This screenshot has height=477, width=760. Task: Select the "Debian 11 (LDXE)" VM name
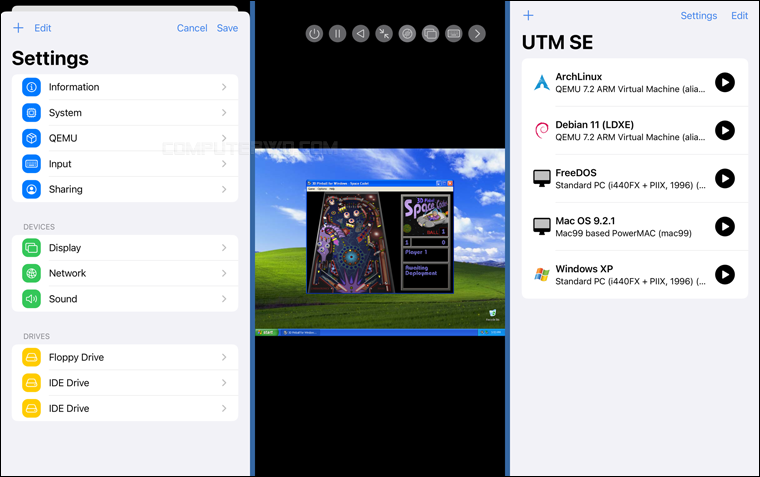594,125
